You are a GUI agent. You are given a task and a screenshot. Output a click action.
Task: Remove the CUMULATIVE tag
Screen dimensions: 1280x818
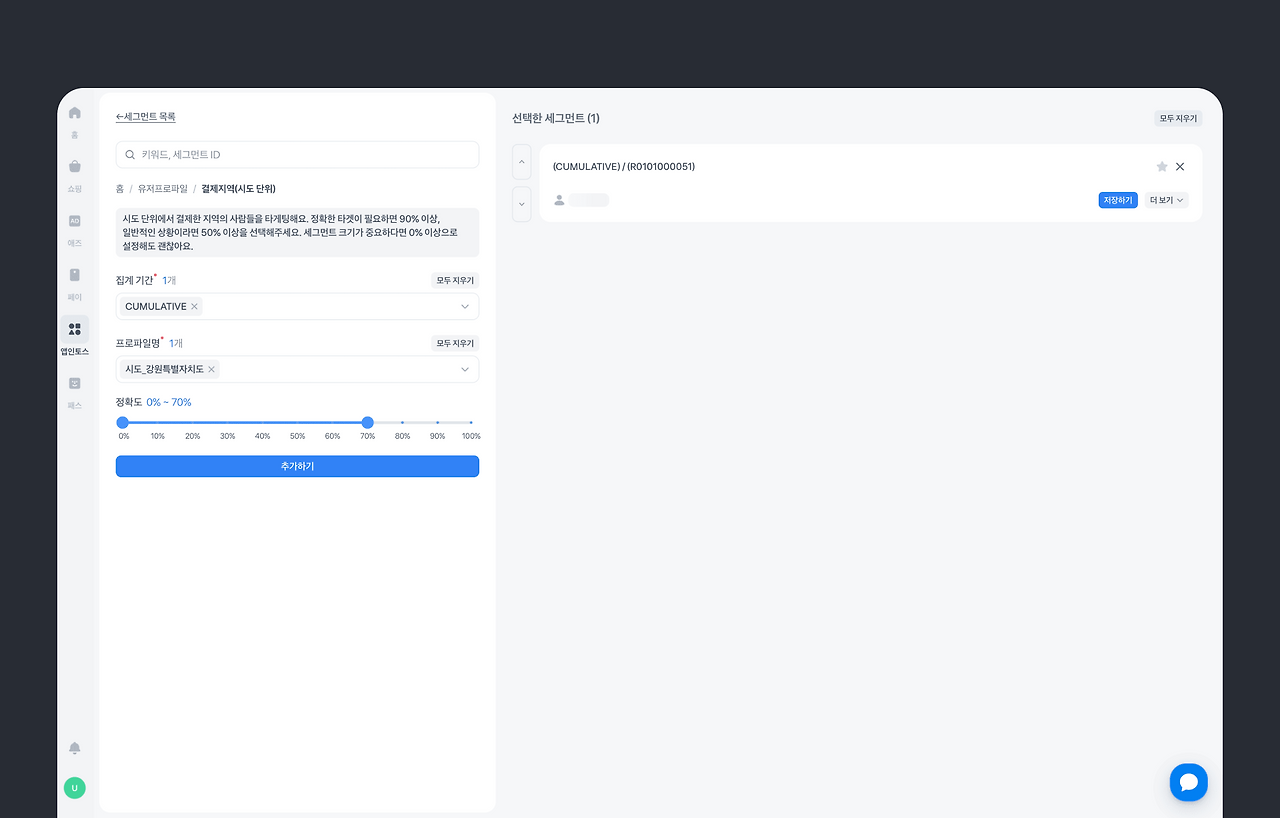(x=194, y=306)
